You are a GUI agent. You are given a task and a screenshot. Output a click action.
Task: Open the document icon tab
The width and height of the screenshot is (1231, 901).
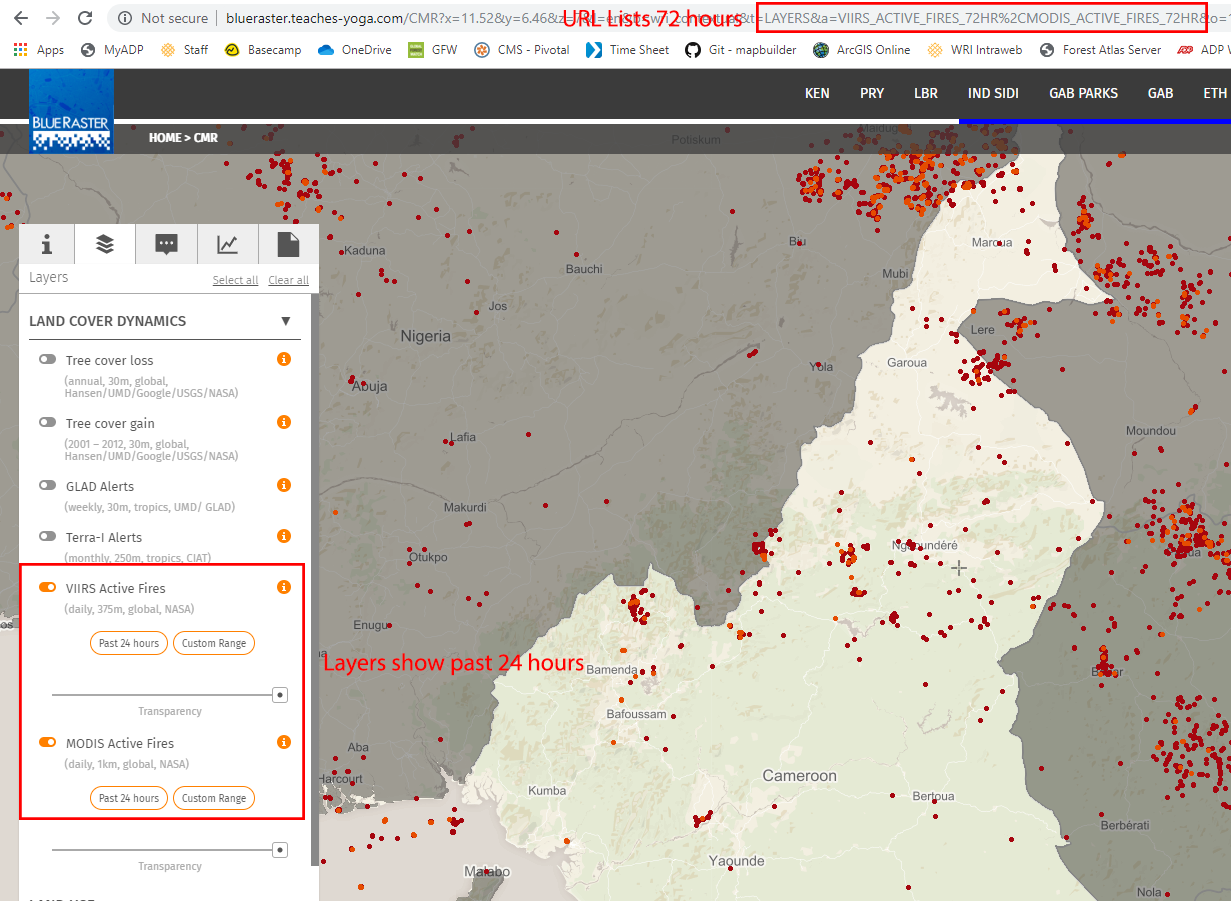pos(288,245)
